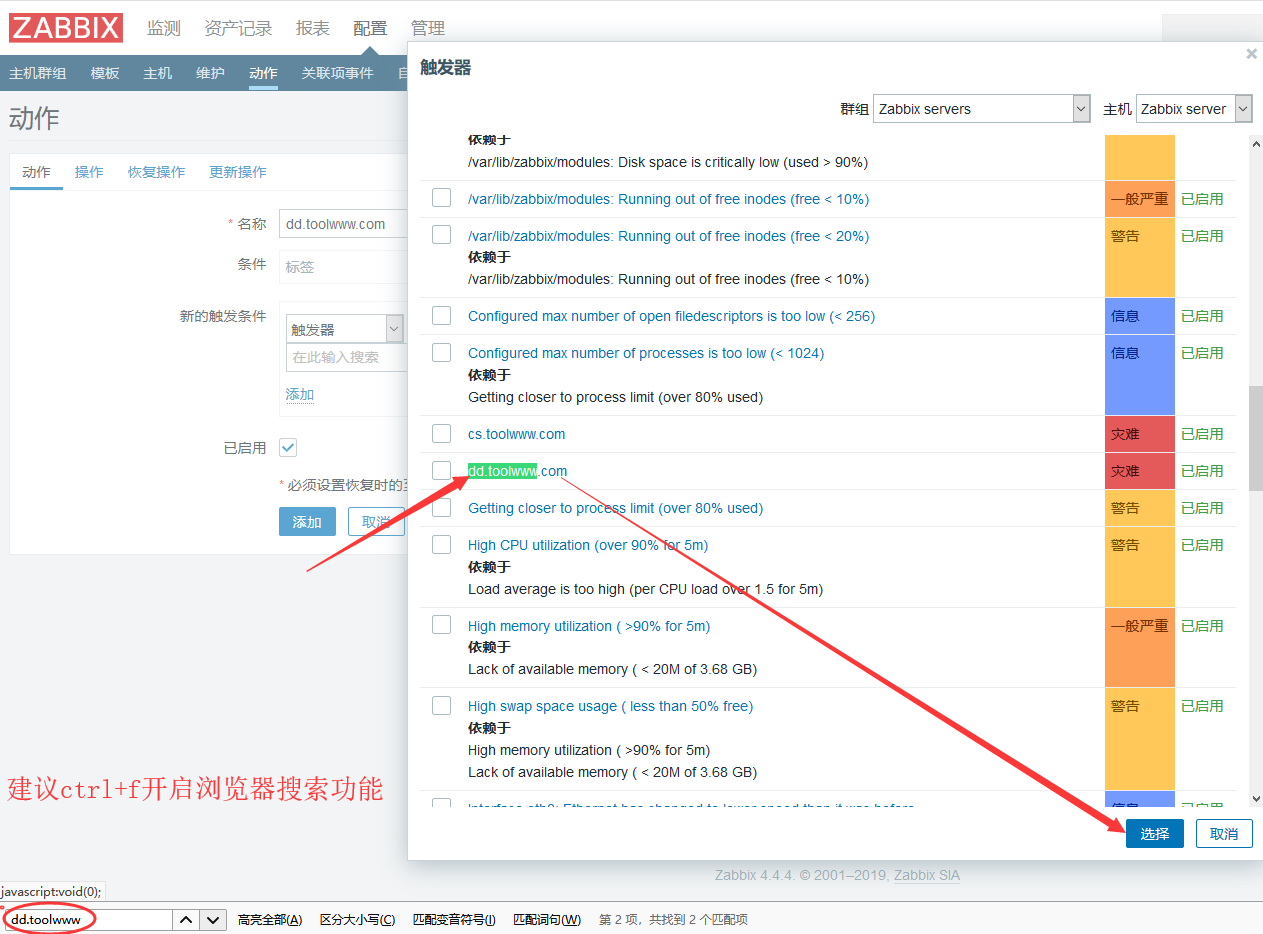Switch to the 动作 form tab

(x=36, y=172)
